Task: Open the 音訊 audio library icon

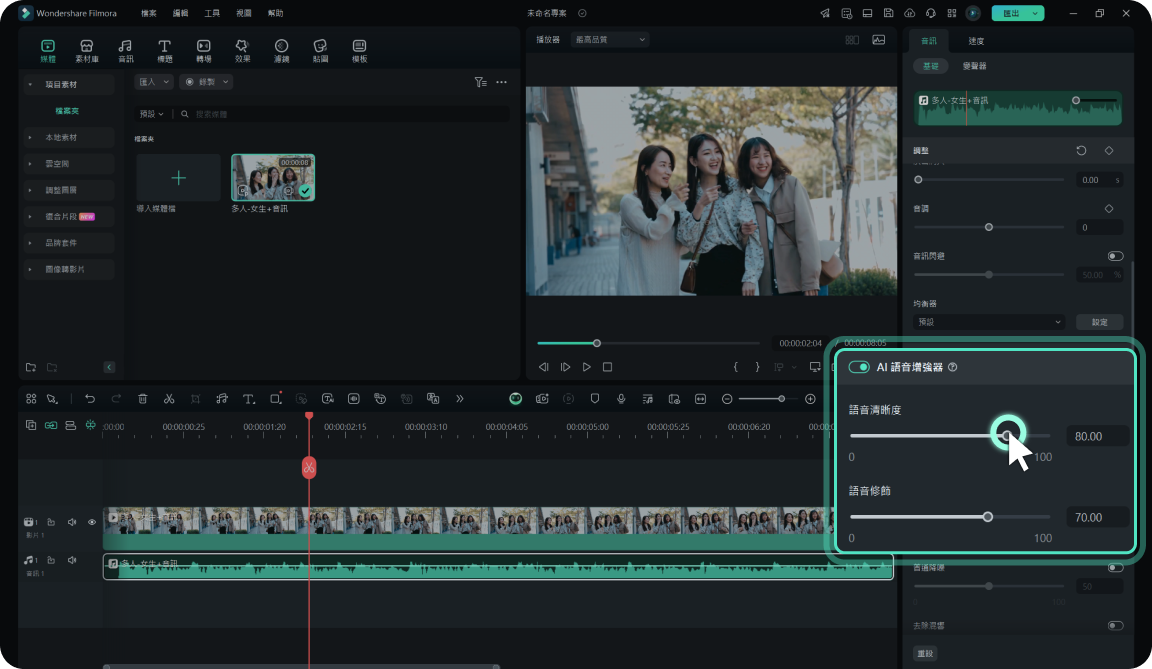Action: pyautogui.click(x=126, y=51)
